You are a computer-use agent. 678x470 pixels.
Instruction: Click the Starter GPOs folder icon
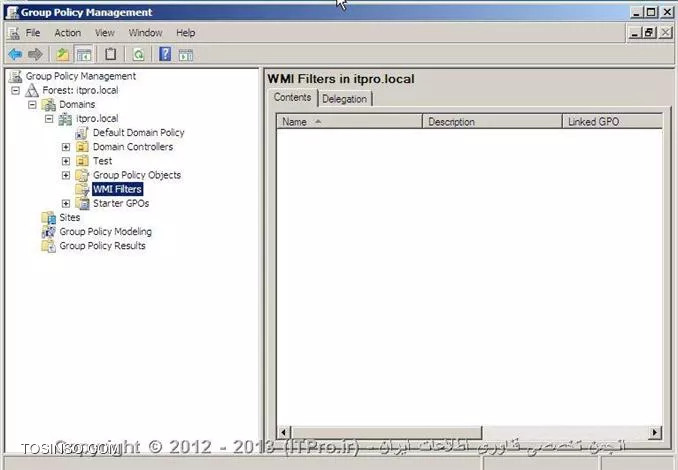[82, 203]
